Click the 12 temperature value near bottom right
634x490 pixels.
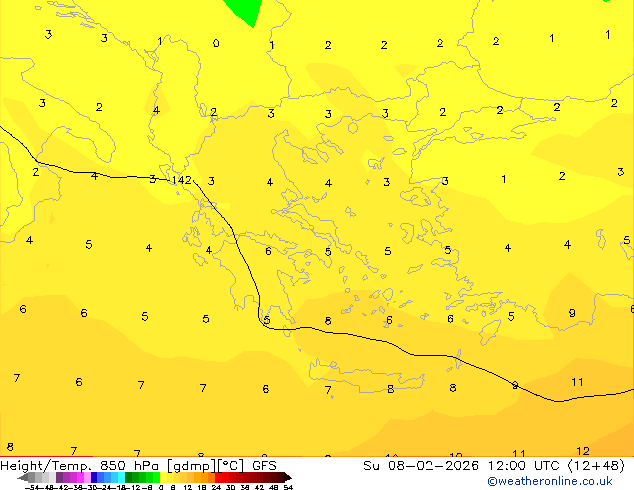pyautogui.click(x=583, y=451)
